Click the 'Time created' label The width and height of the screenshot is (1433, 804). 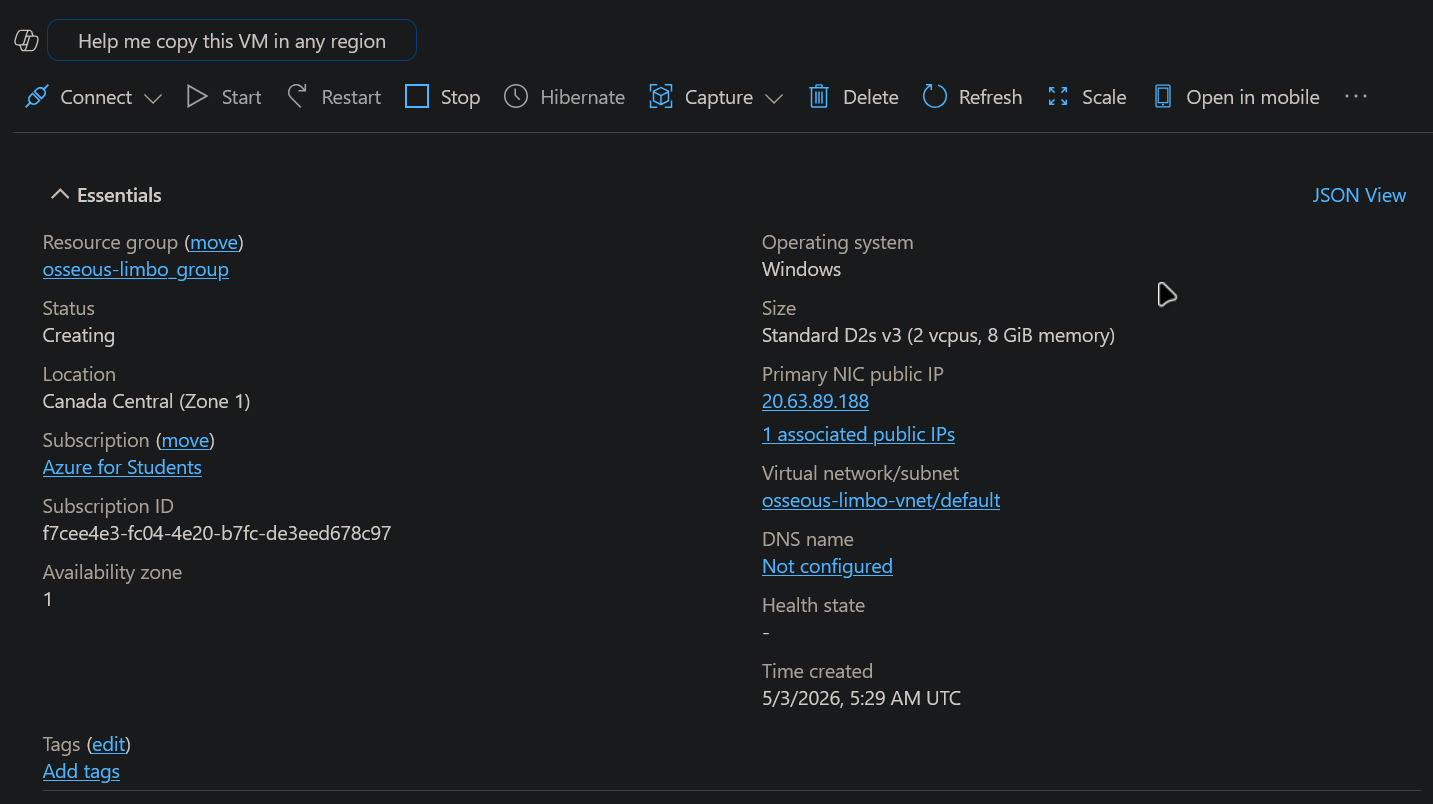point(817,671)
